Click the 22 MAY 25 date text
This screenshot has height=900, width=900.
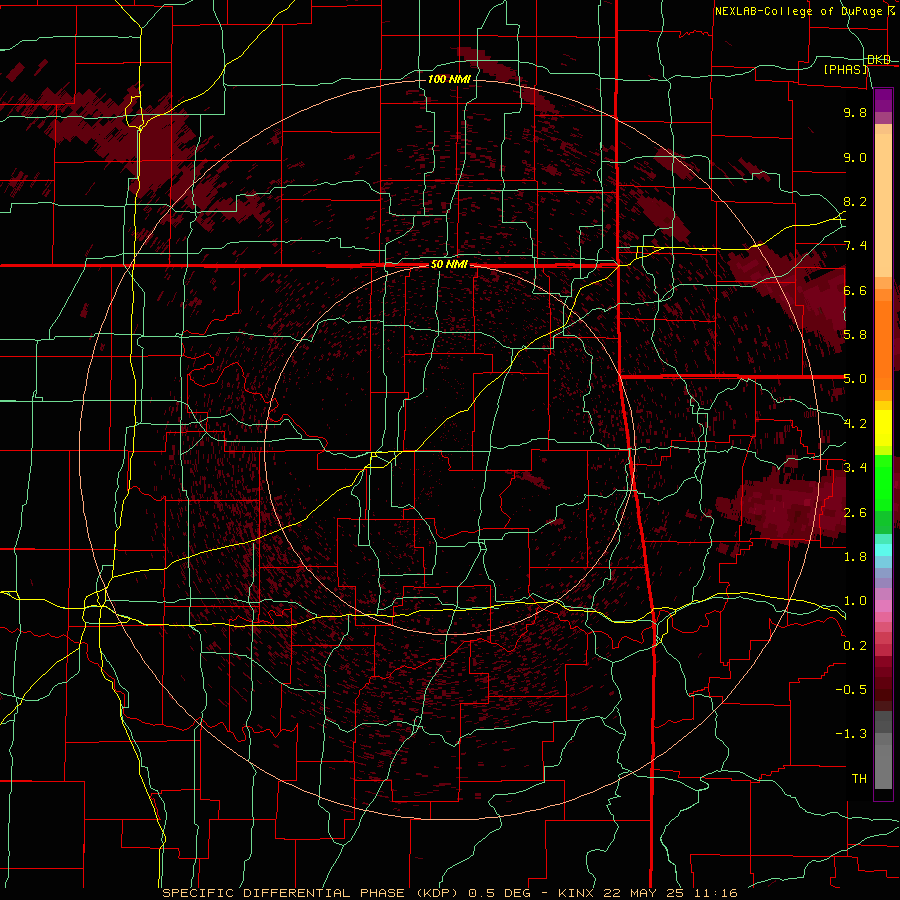642,893
